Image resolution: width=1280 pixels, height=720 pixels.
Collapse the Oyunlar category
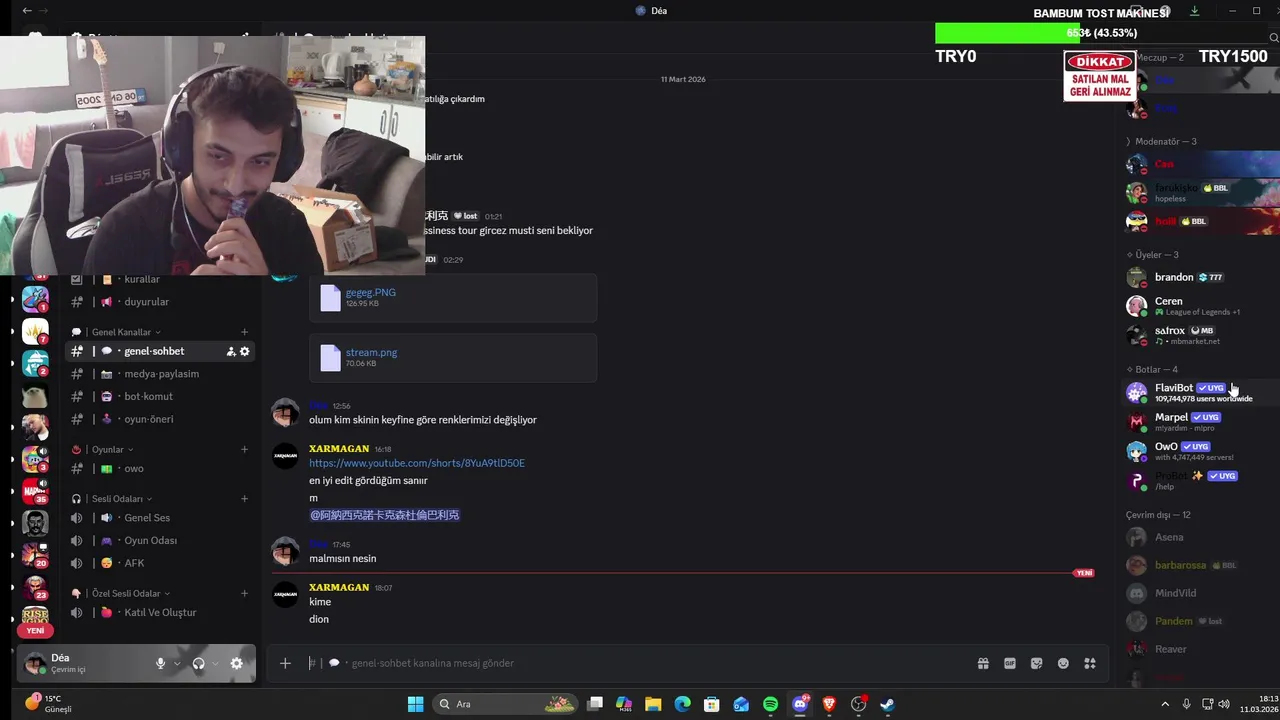(x=102, y=450)
